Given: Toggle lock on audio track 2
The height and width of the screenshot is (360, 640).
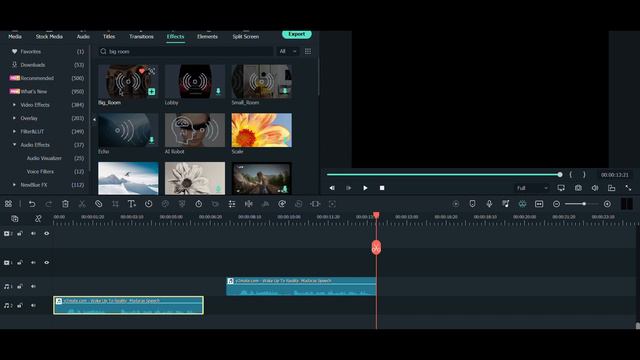Looking at the screenshot, I should pyautogui.click(x=20, y=305).
